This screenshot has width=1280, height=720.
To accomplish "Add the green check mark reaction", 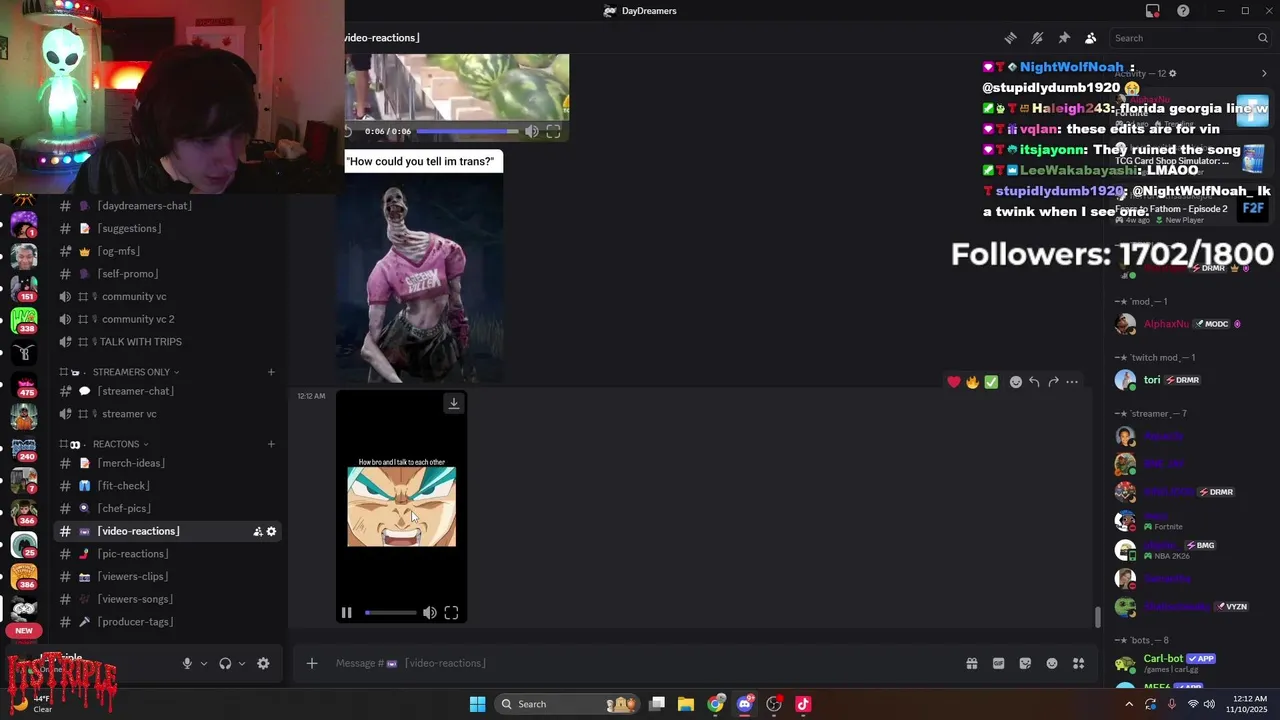I will point(991,382).
